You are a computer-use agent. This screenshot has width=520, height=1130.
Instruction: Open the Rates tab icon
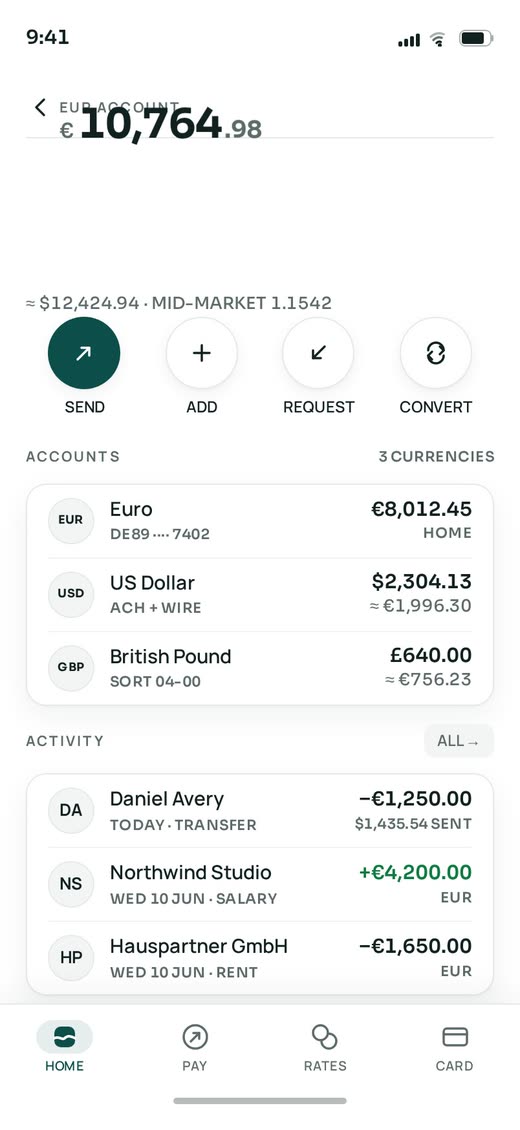(x=325, y=1037)
